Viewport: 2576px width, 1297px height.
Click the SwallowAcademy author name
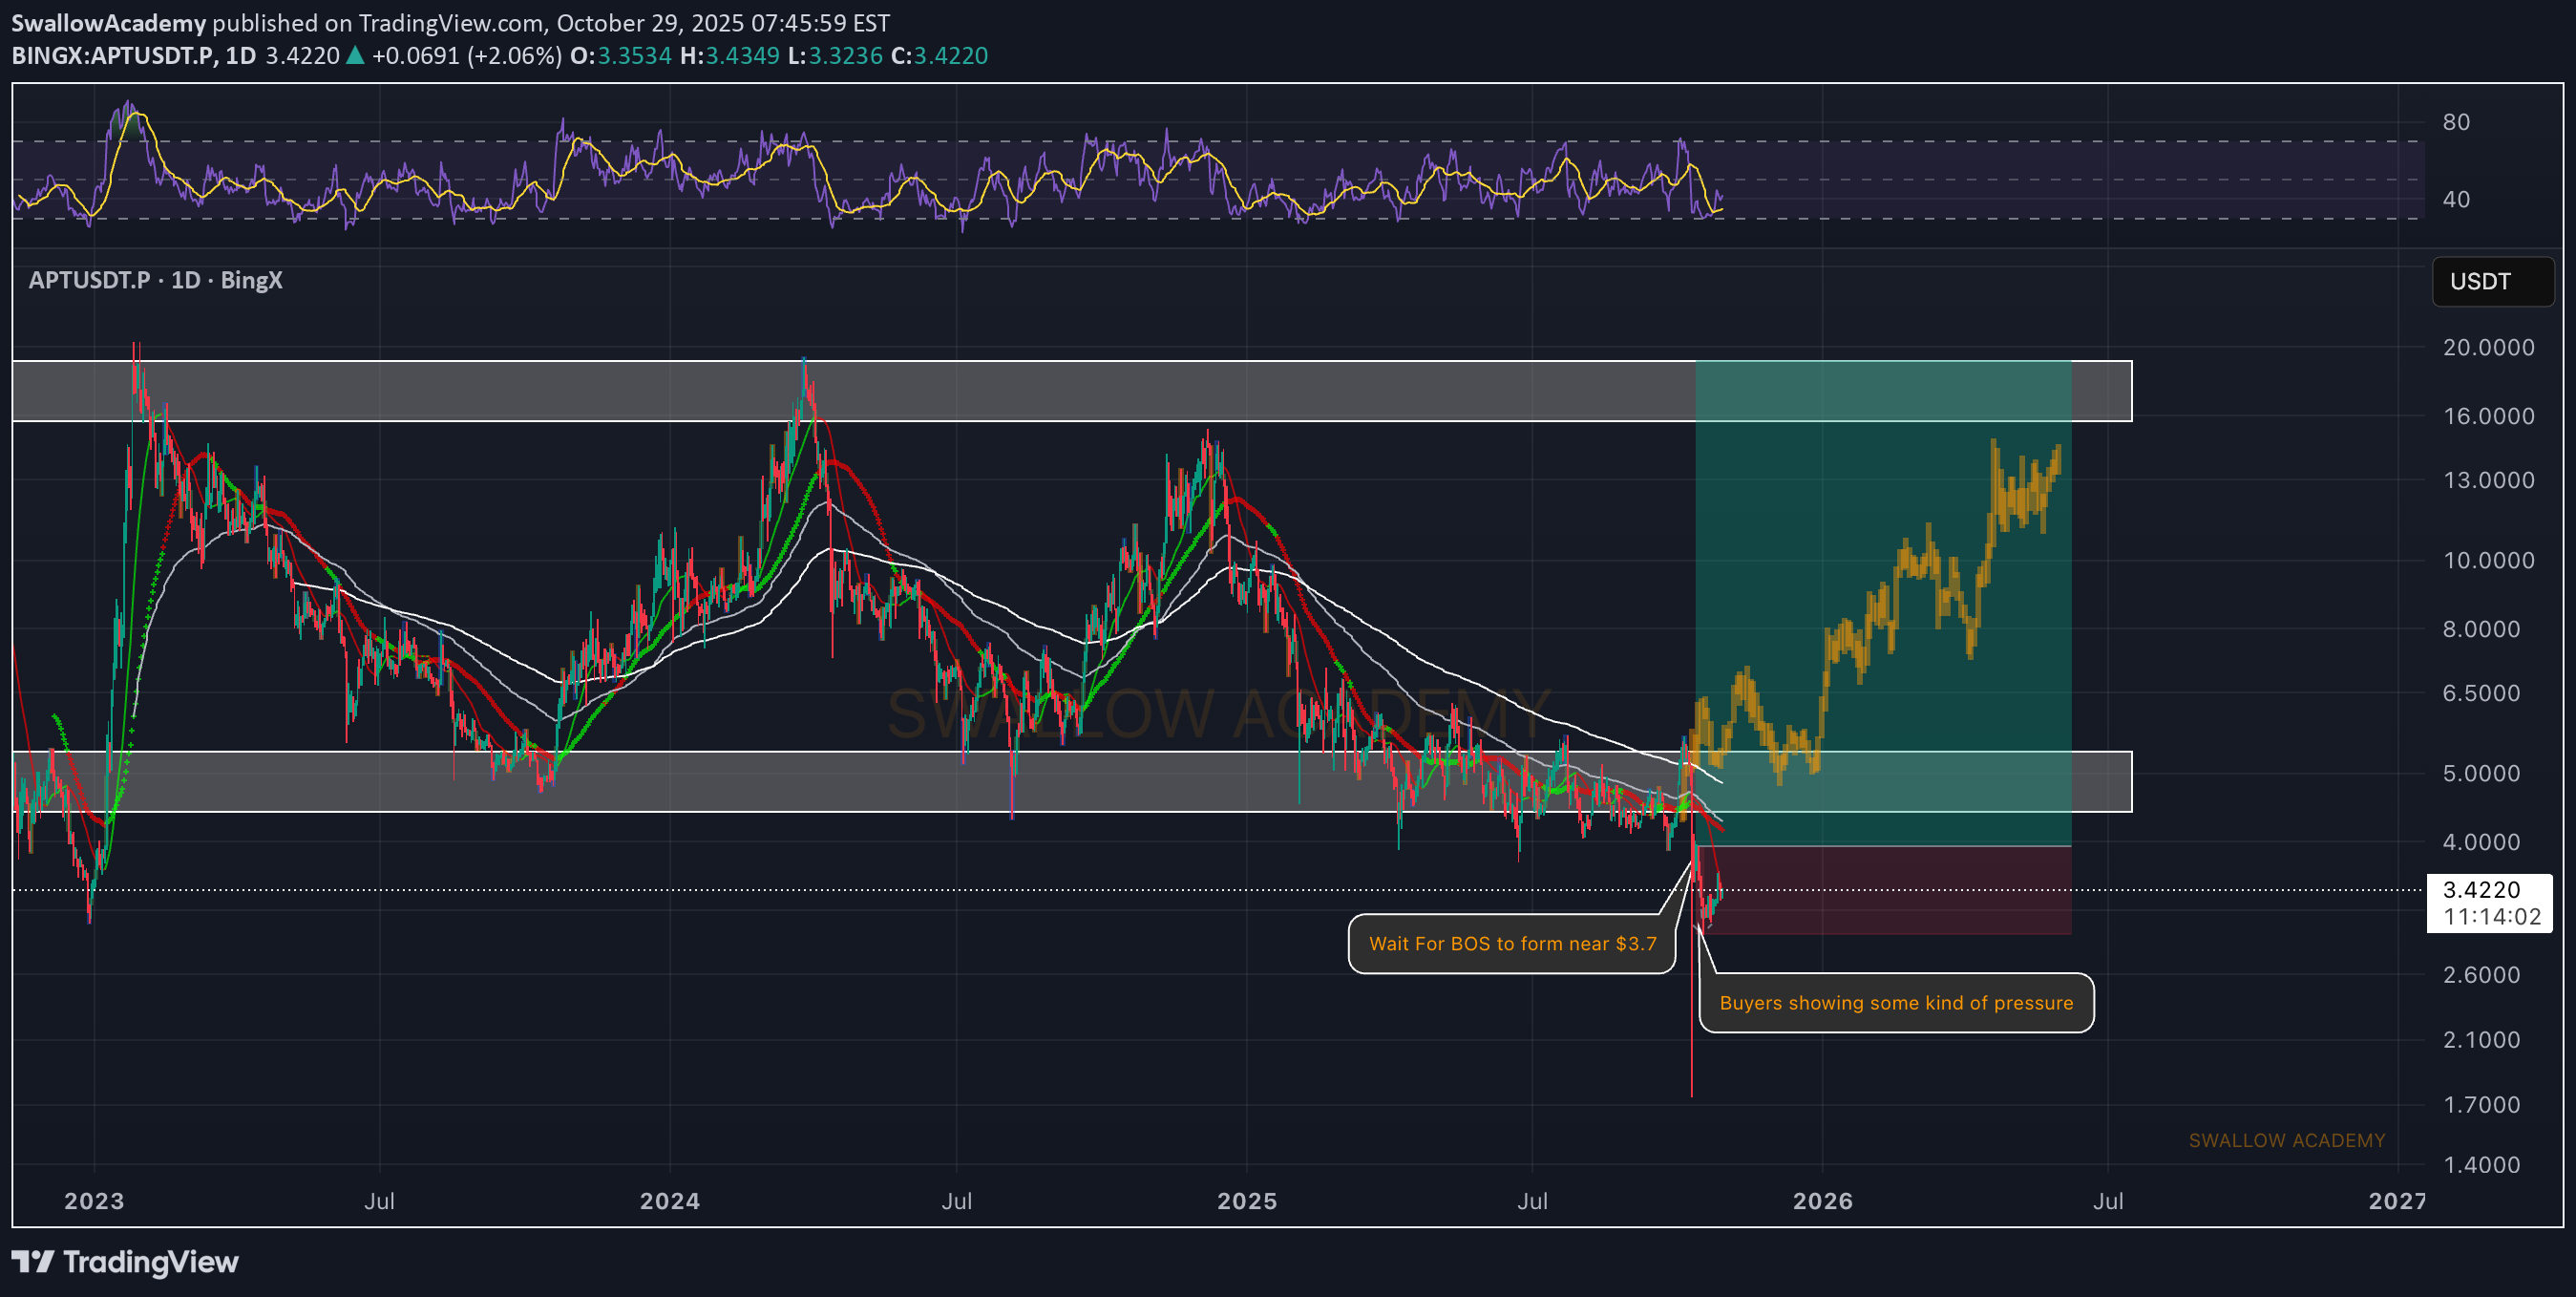(x=108, y=22)
